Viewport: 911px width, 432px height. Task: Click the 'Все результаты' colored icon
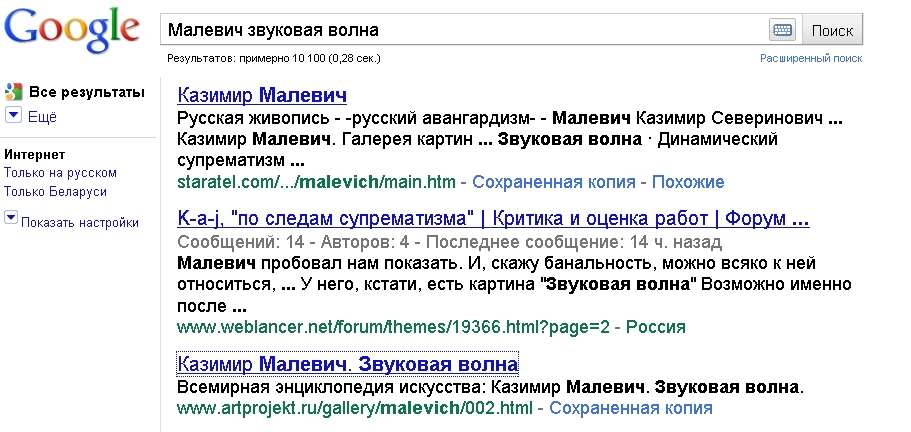pos(14,93)
